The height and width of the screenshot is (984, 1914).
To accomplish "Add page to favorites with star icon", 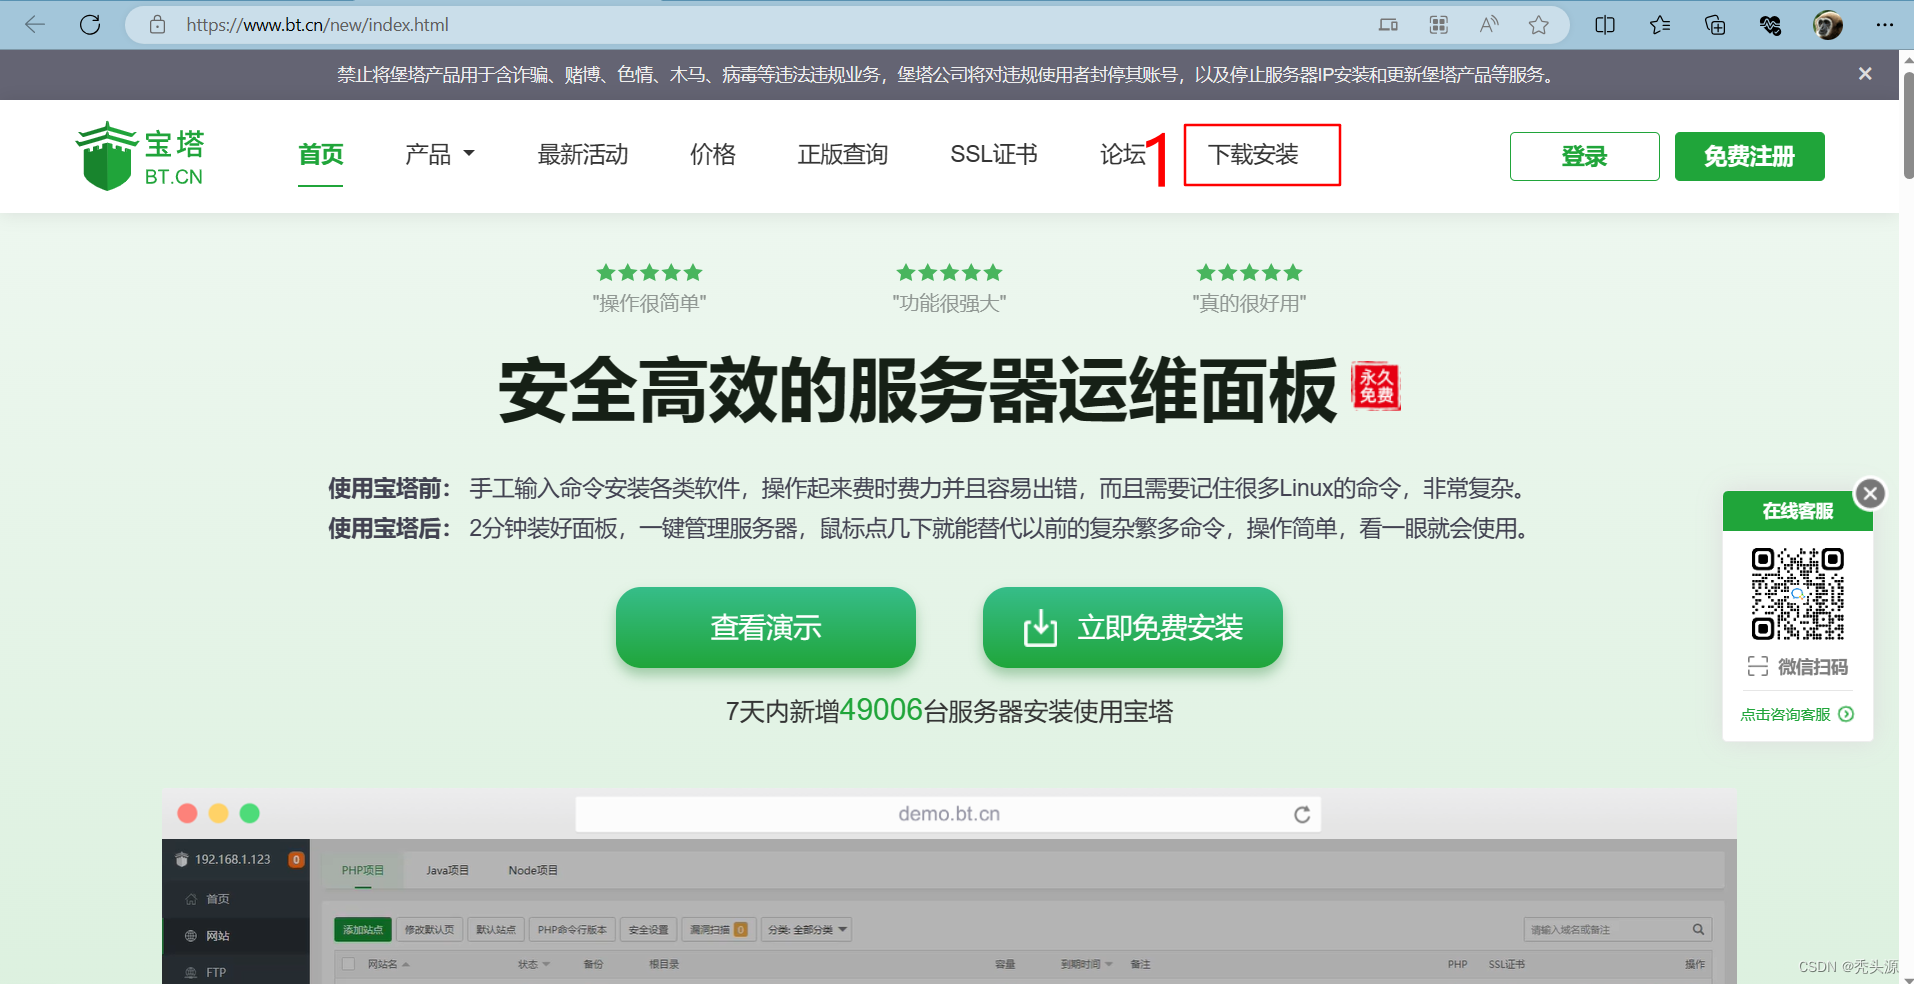I will coord(1539,25).
